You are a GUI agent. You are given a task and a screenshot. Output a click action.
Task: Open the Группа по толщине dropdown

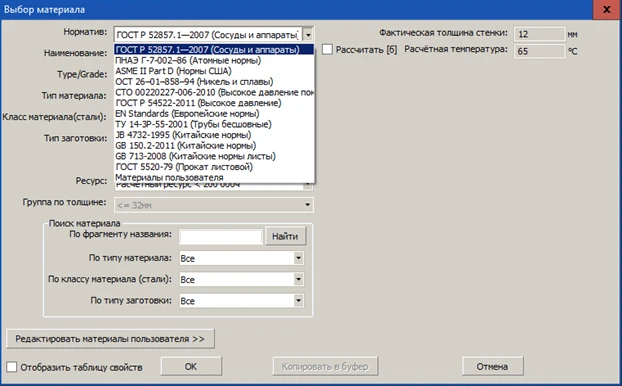307,205
